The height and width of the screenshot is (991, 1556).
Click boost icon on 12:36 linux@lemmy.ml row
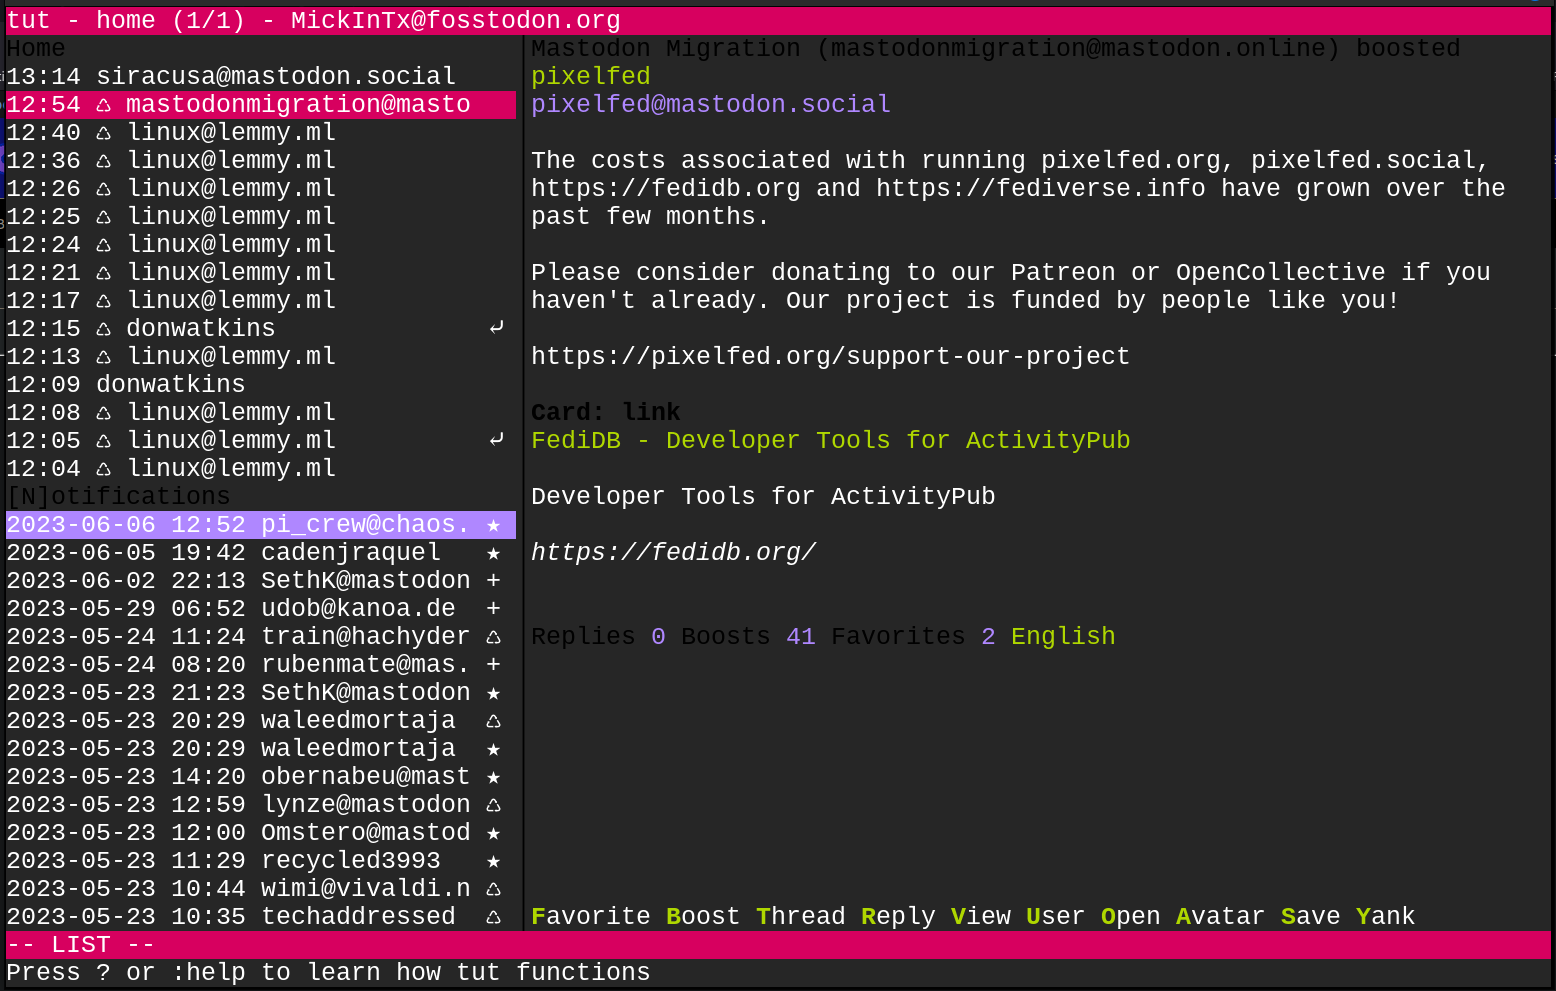pos(104,161)
